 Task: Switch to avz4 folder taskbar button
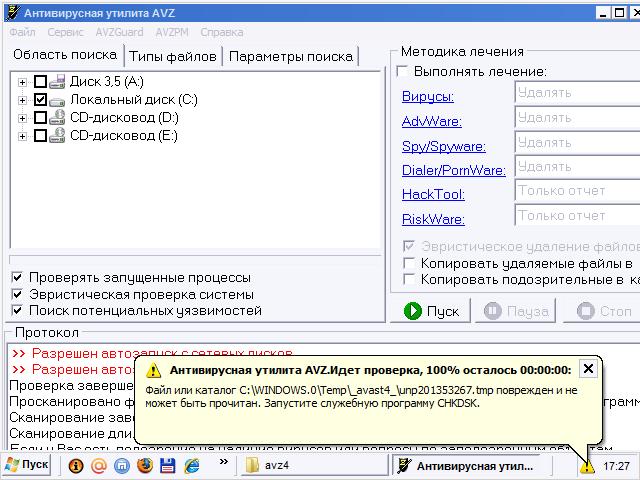click(314, 465)
